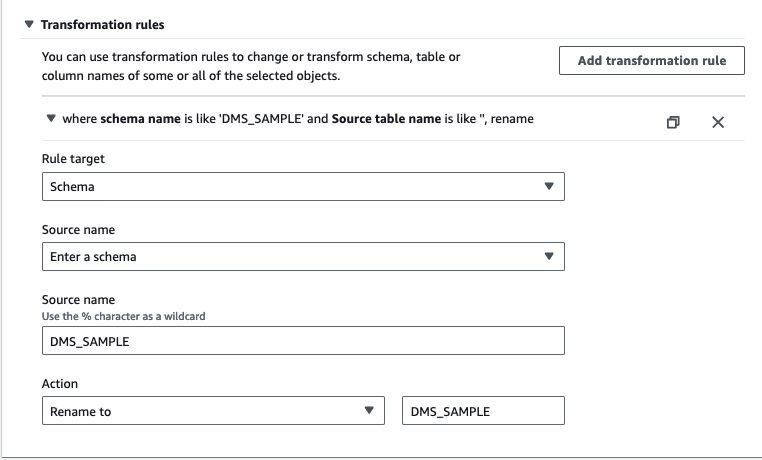This screenshot has width=762, height=460.
Task: Click the Action dropdown arrow icon
Action: [369, 411]
